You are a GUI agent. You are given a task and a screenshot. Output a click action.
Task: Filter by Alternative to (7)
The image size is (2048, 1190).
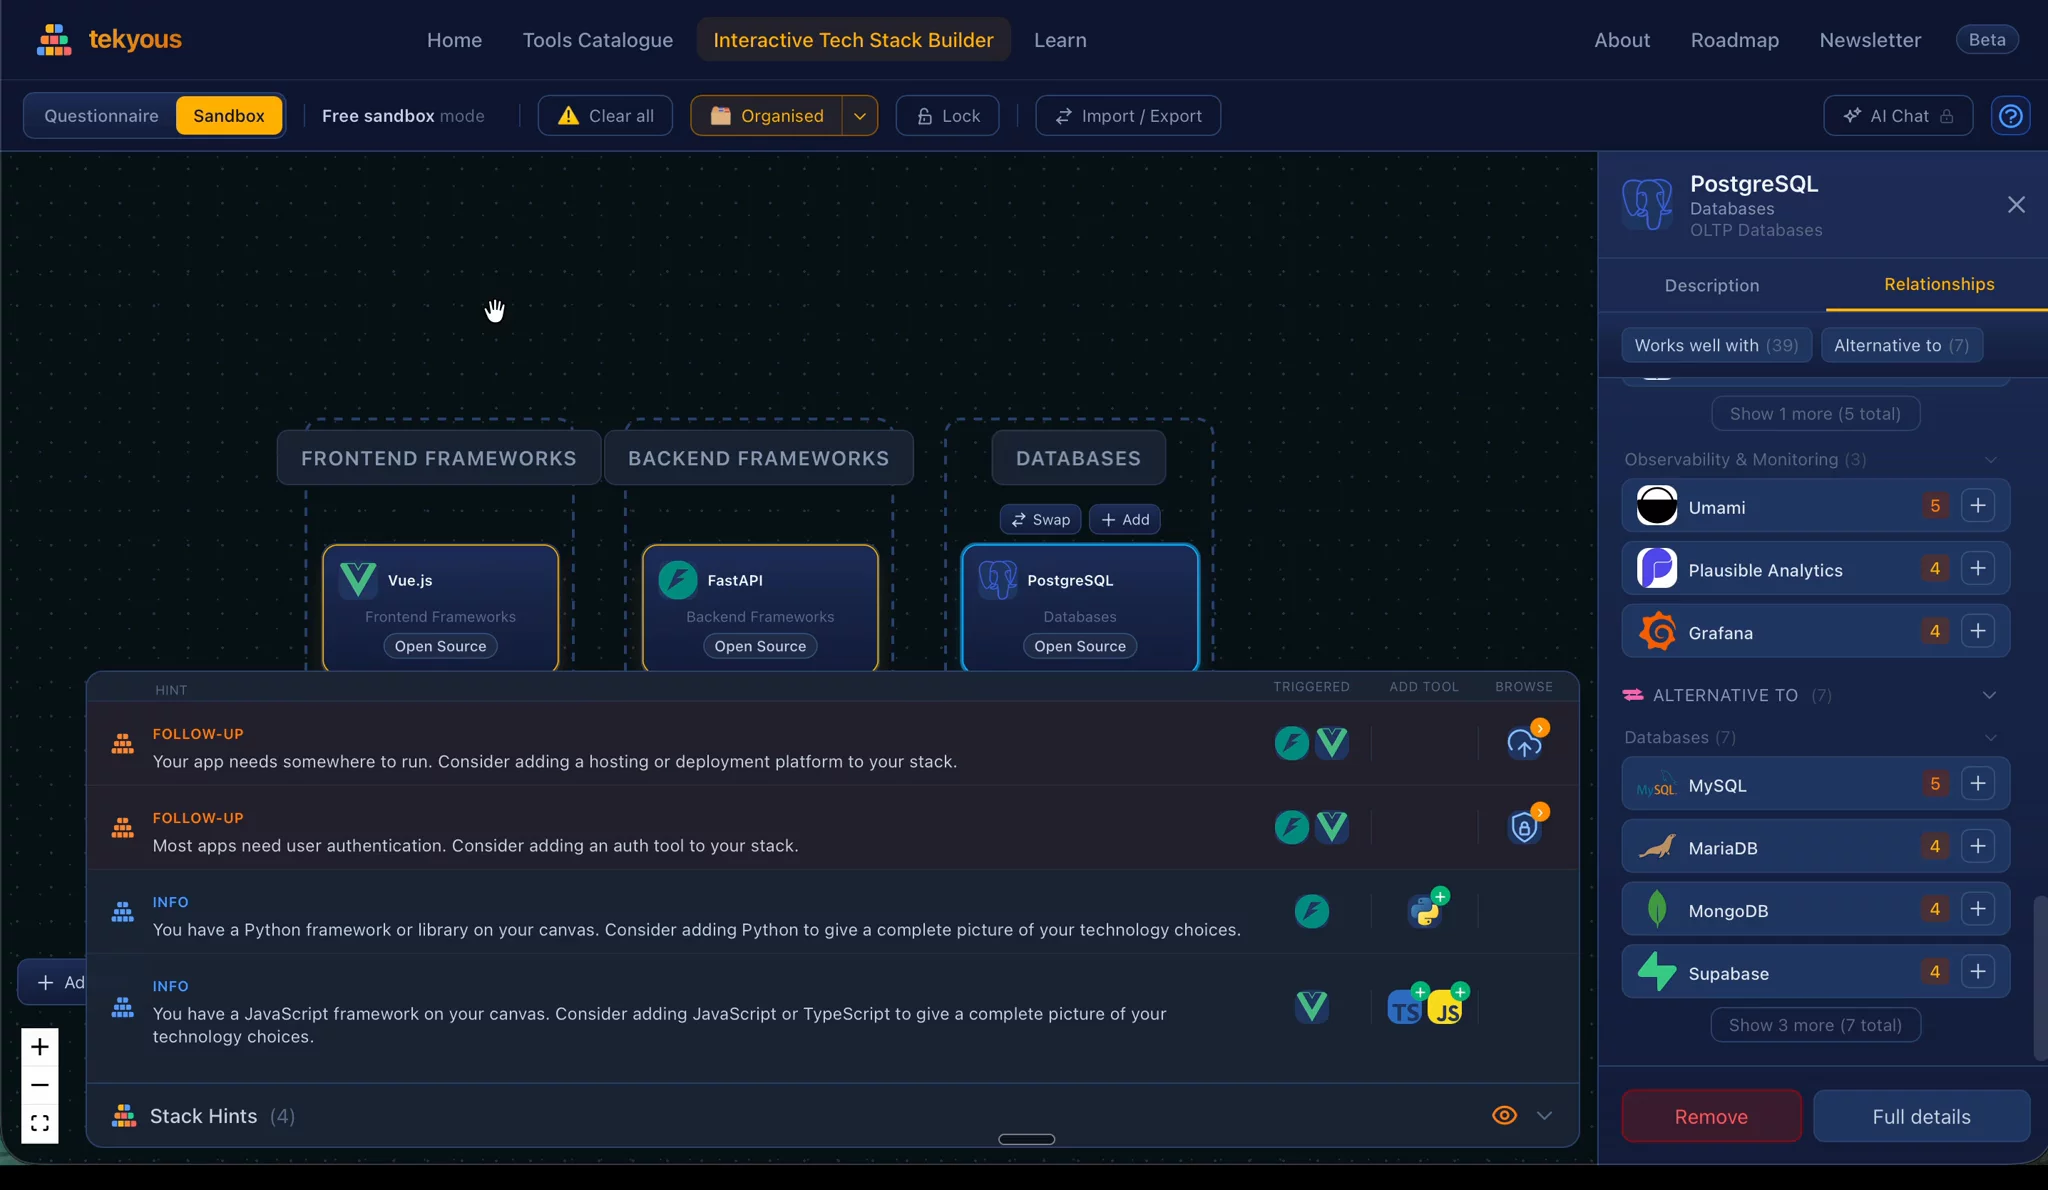[x=1902, y=345]
